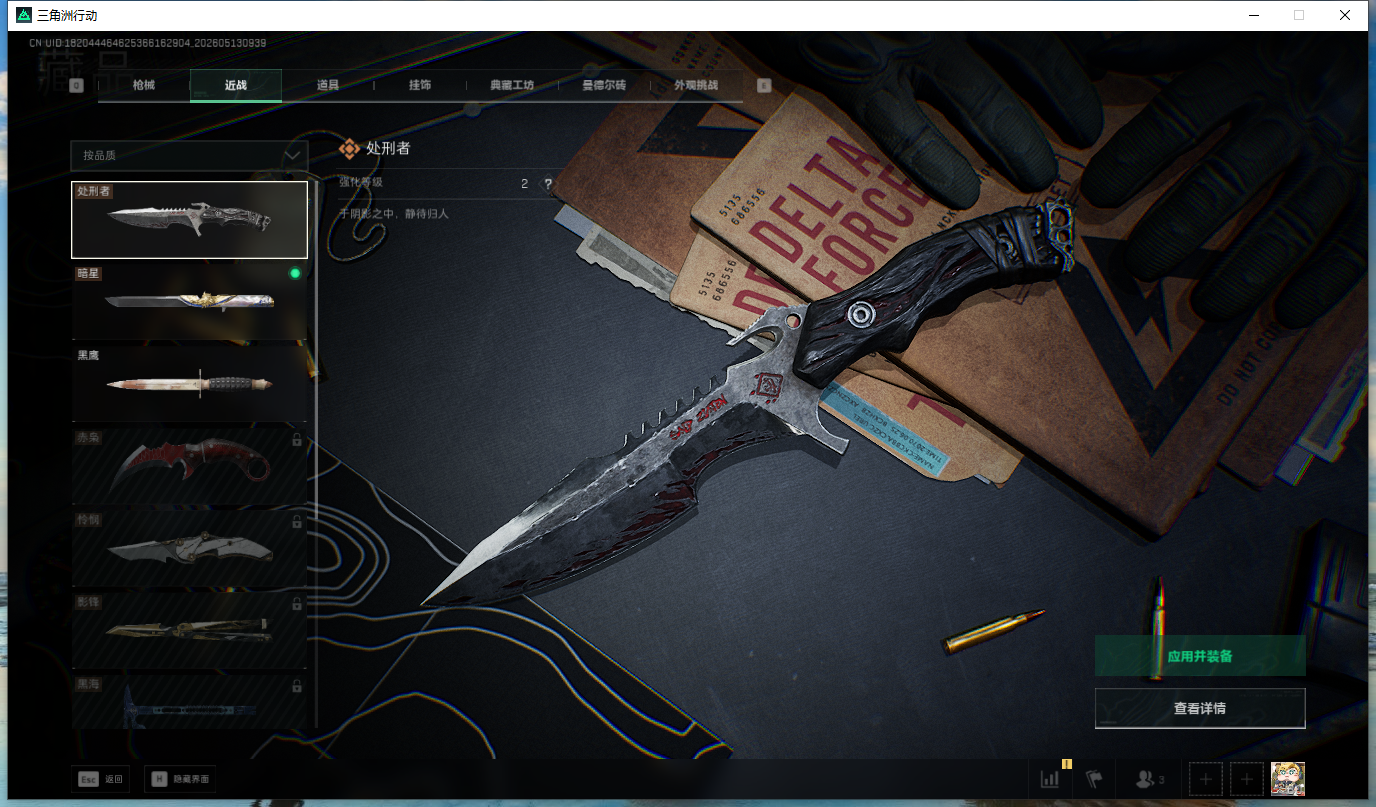Select the 黑鹰 knife thumbnail
This screenshot has width=1376, height=807.
(189, 383)
